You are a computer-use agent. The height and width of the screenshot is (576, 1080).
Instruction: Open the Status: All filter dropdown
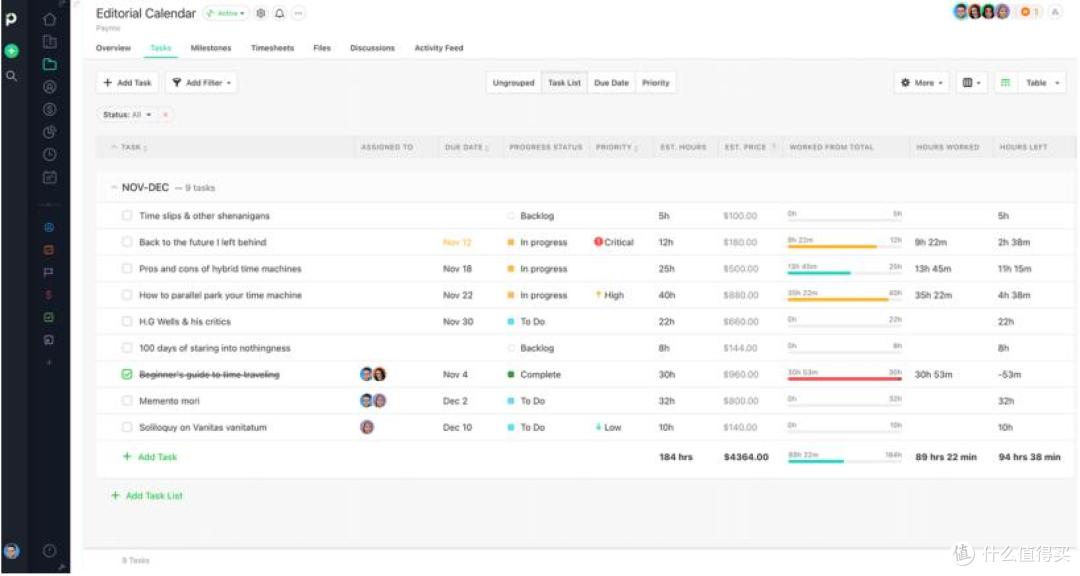[127, 114]
